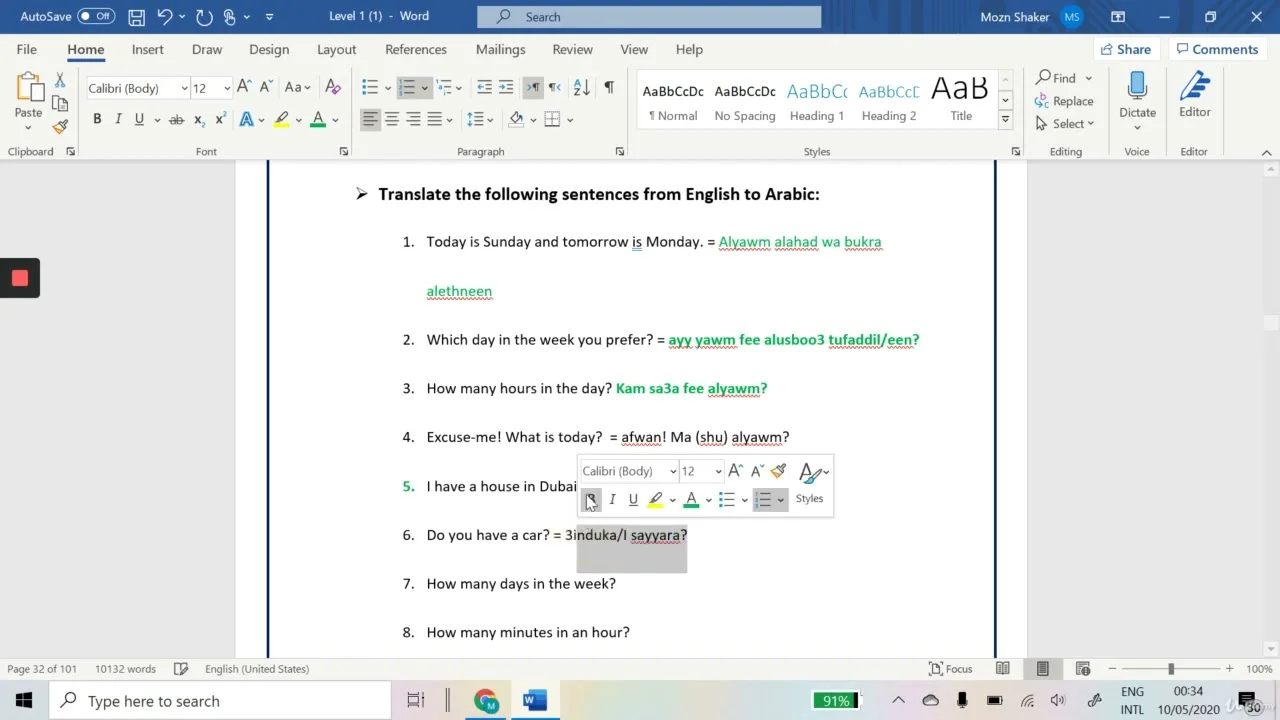Open the Editor pane icon
The height and width of the screenshot is (720, 1280).
coord(1194,88)
